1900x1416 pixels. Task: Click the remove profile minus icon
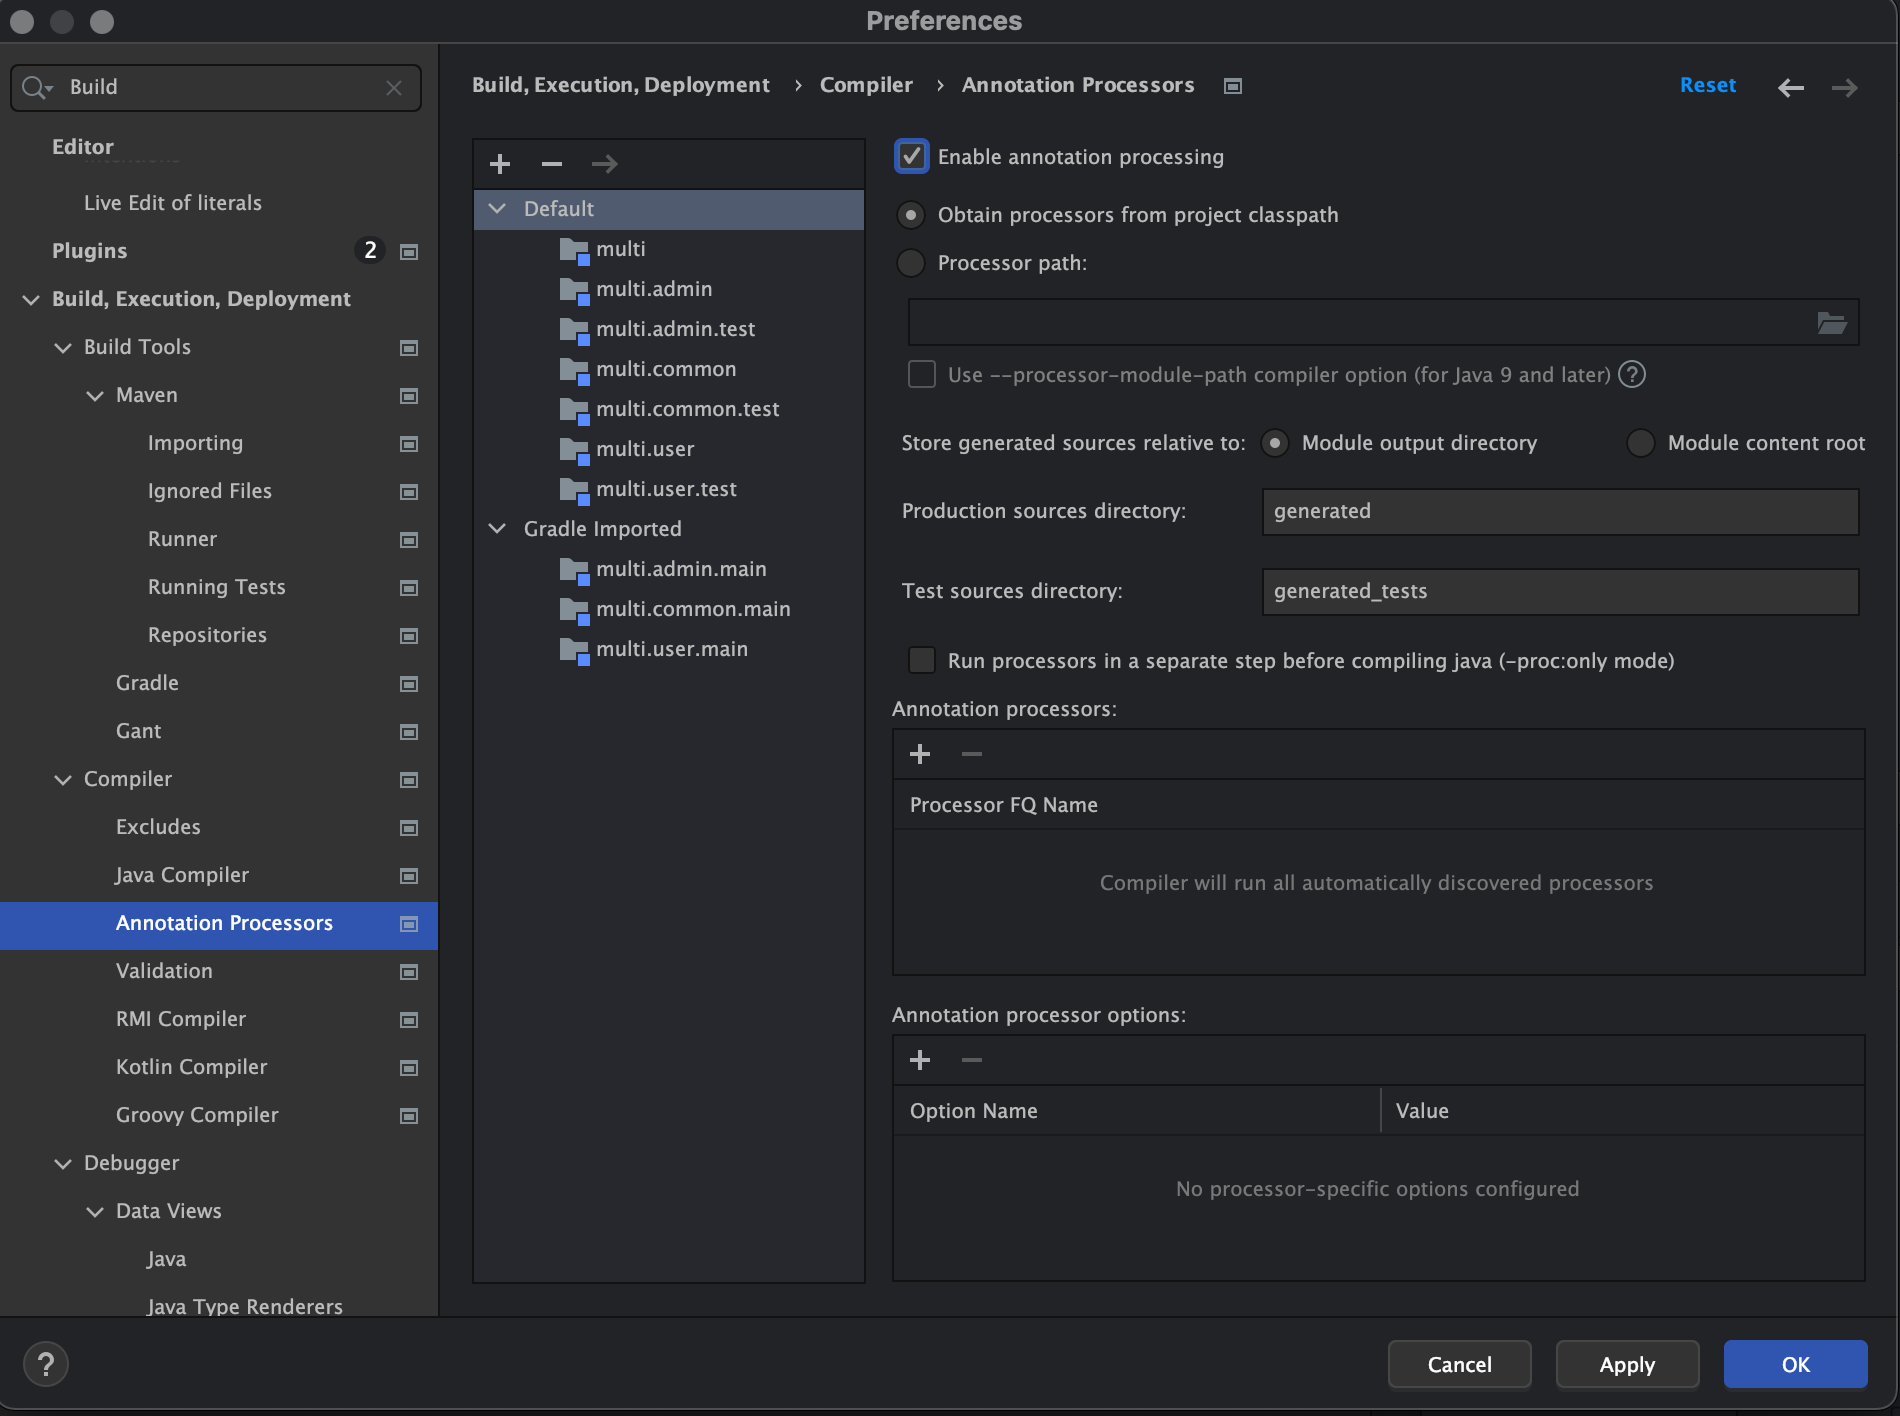pyautogui.click(x=551, y=163)
